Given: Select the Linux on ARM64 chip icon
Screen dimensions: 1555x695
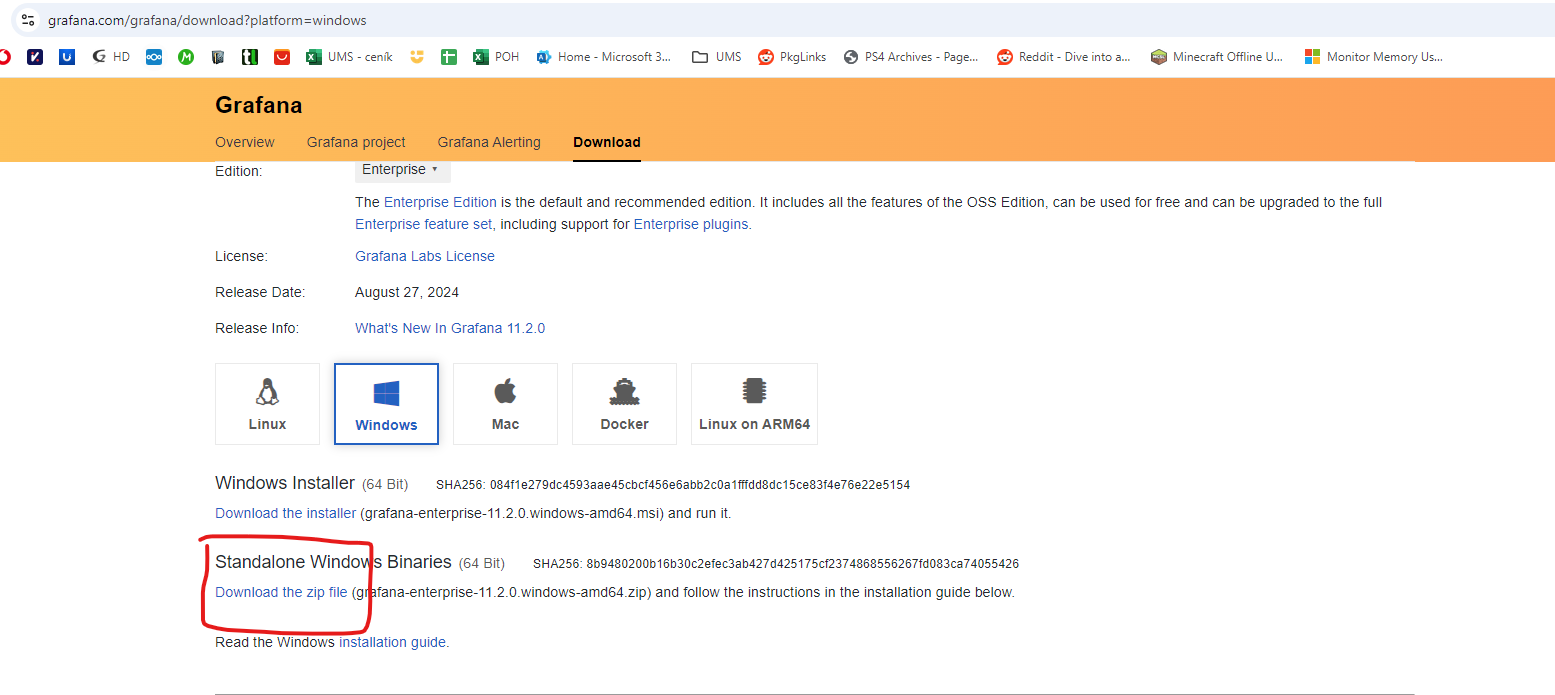Looking at the screenshot, I should (754, 392).
